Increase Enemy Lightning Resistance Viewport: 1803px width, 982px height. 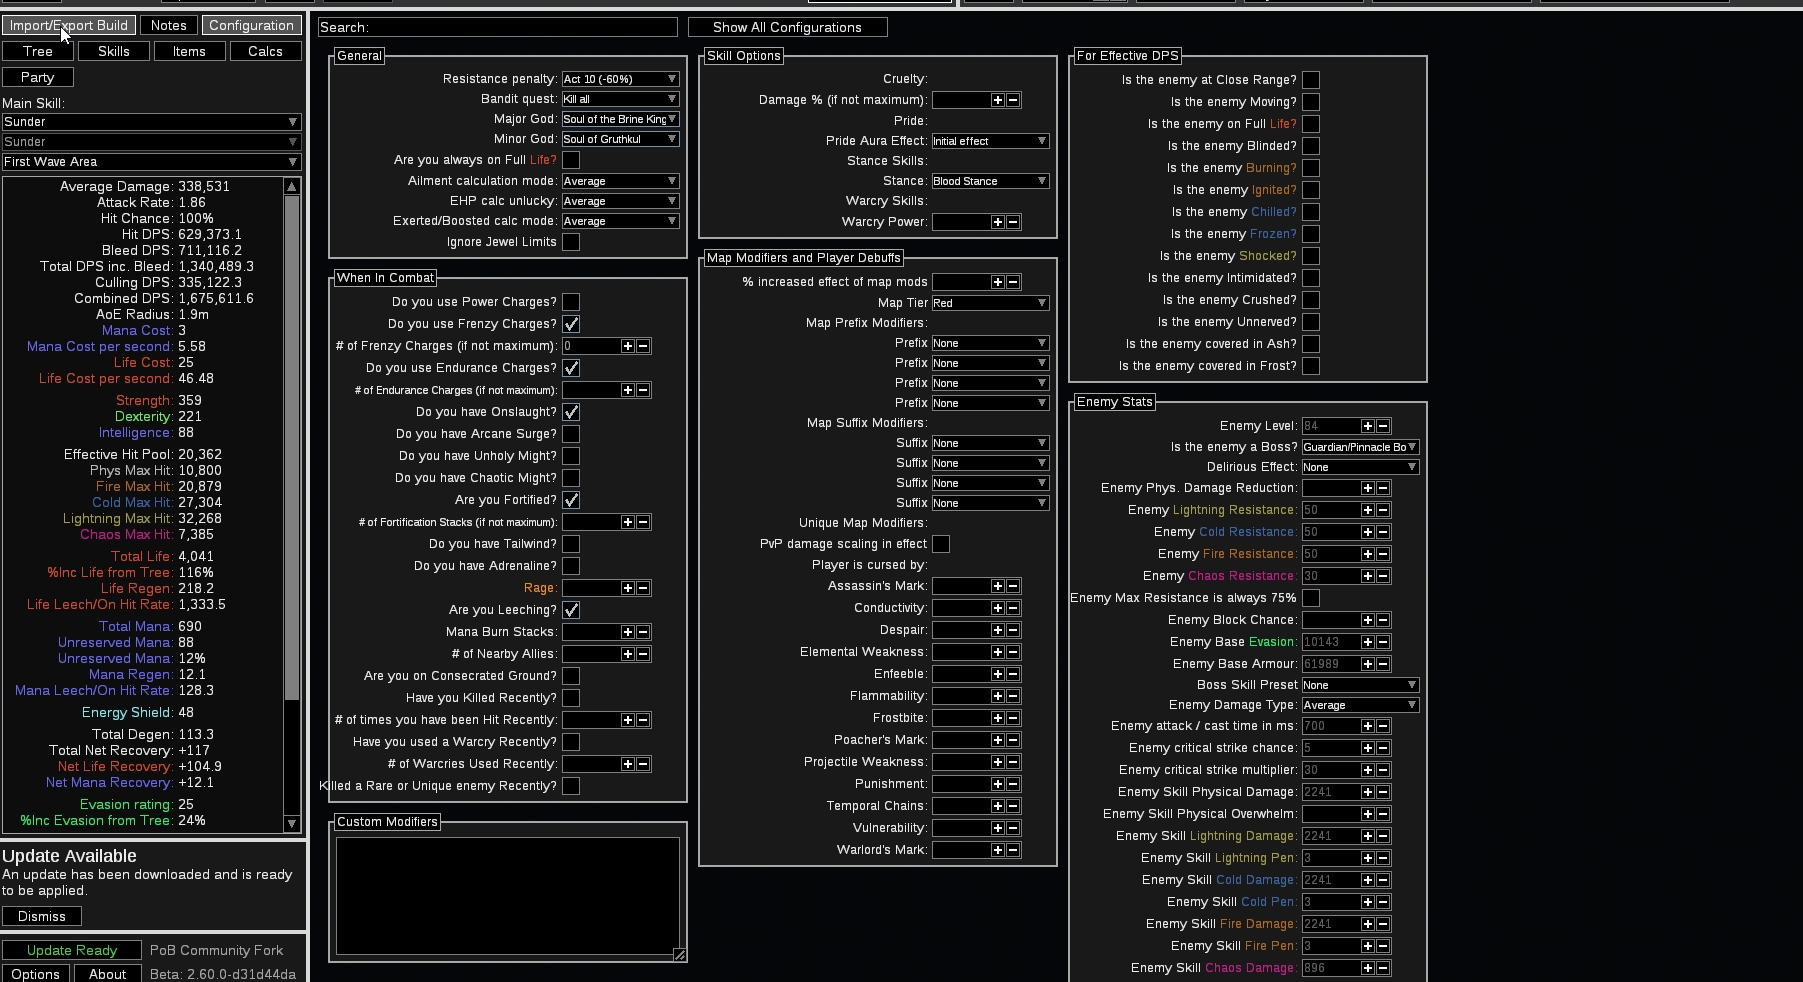tap(1367, 510)
